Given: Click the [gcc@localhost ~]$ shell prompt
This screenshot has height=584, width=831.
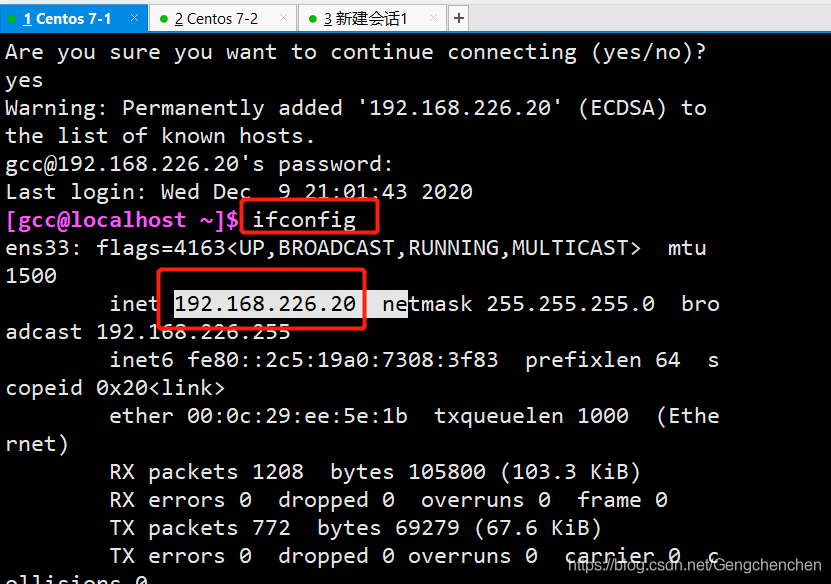Looking at the screenshot, I should point(122,220).
